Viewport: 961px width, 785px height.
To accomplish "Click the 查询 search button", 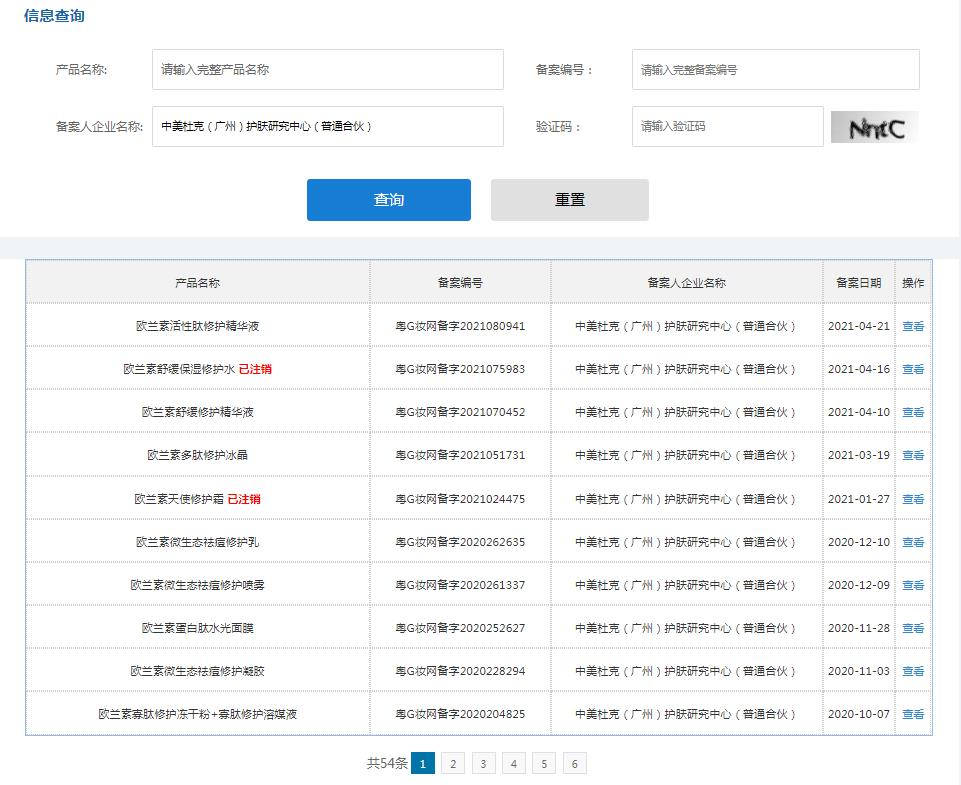I will coord(388,200).
